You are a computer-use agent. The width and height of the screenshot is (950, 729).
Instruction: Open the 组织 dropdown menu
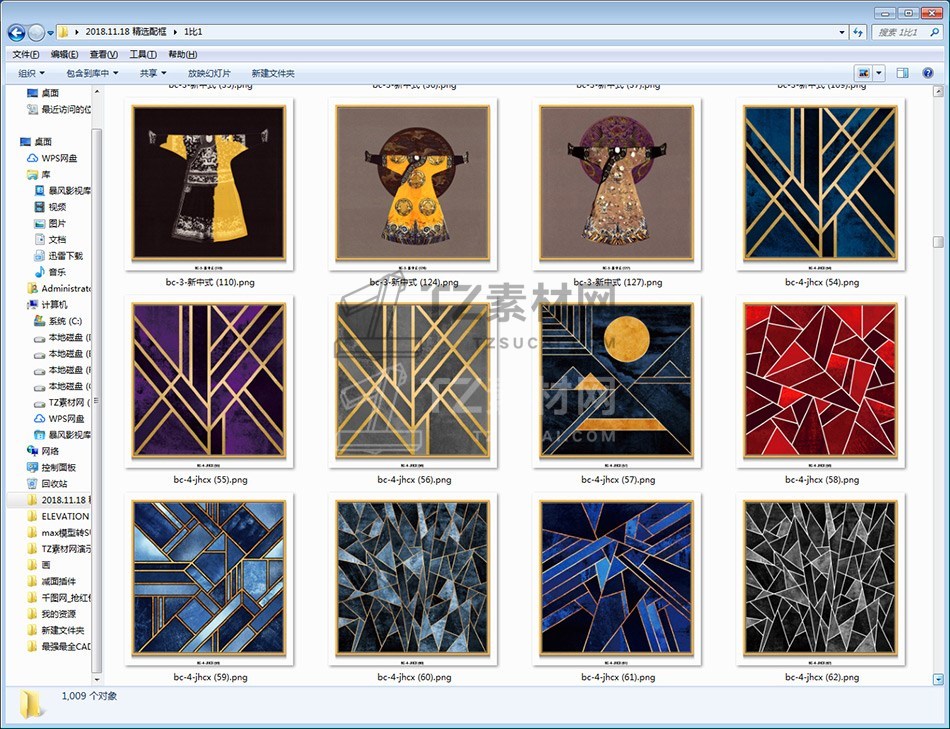(31, 73)
